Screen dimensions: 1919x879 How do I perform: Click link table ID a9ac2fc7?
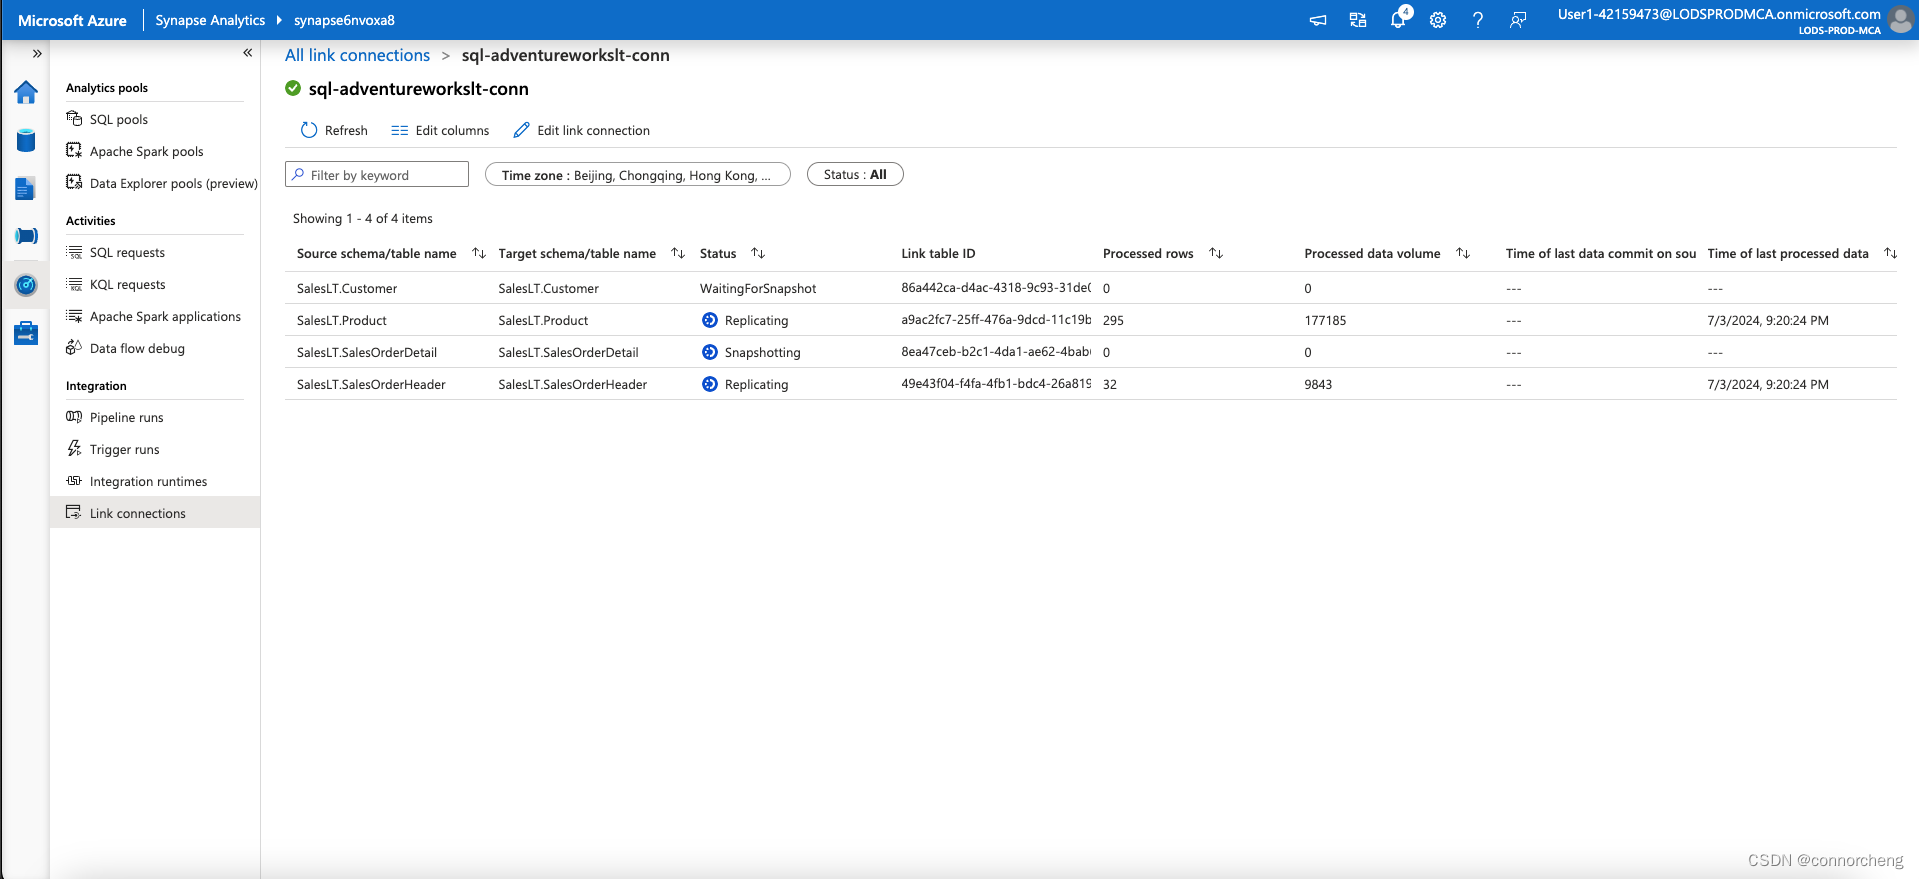pos(996,320)
